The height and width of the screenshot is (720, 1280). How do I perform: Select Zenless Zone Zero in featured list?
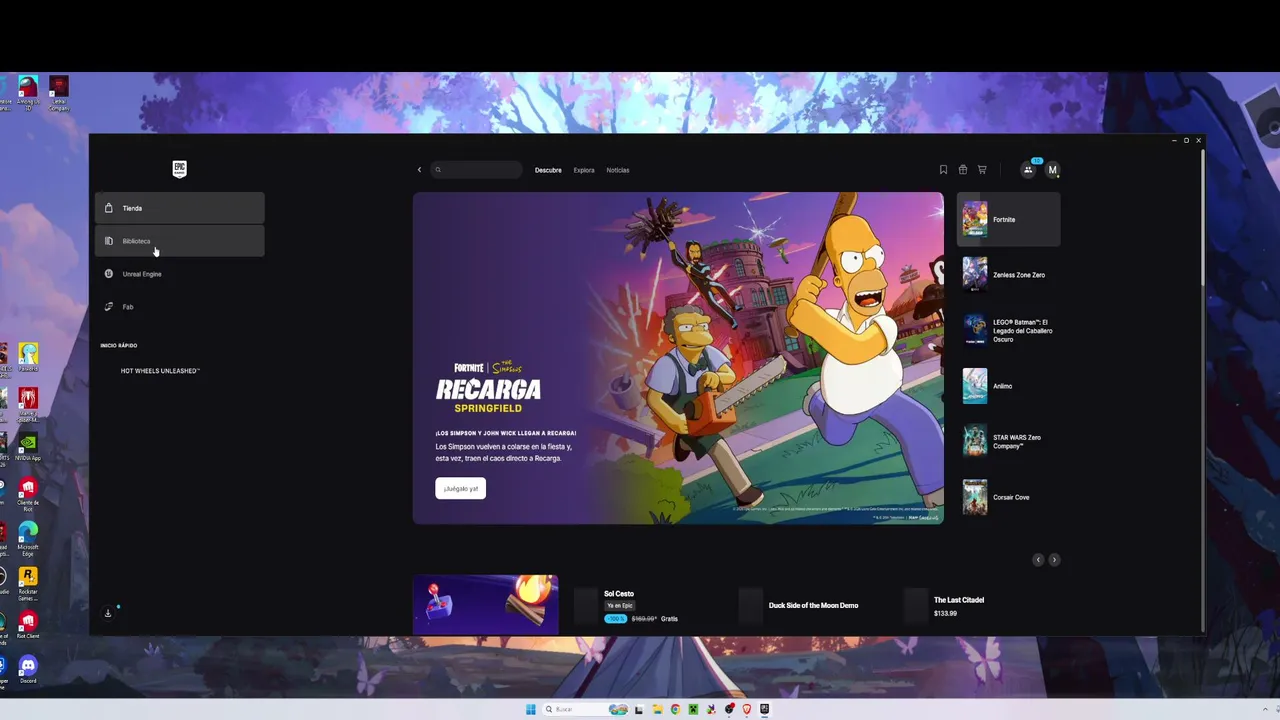(x=1009, y=274)
